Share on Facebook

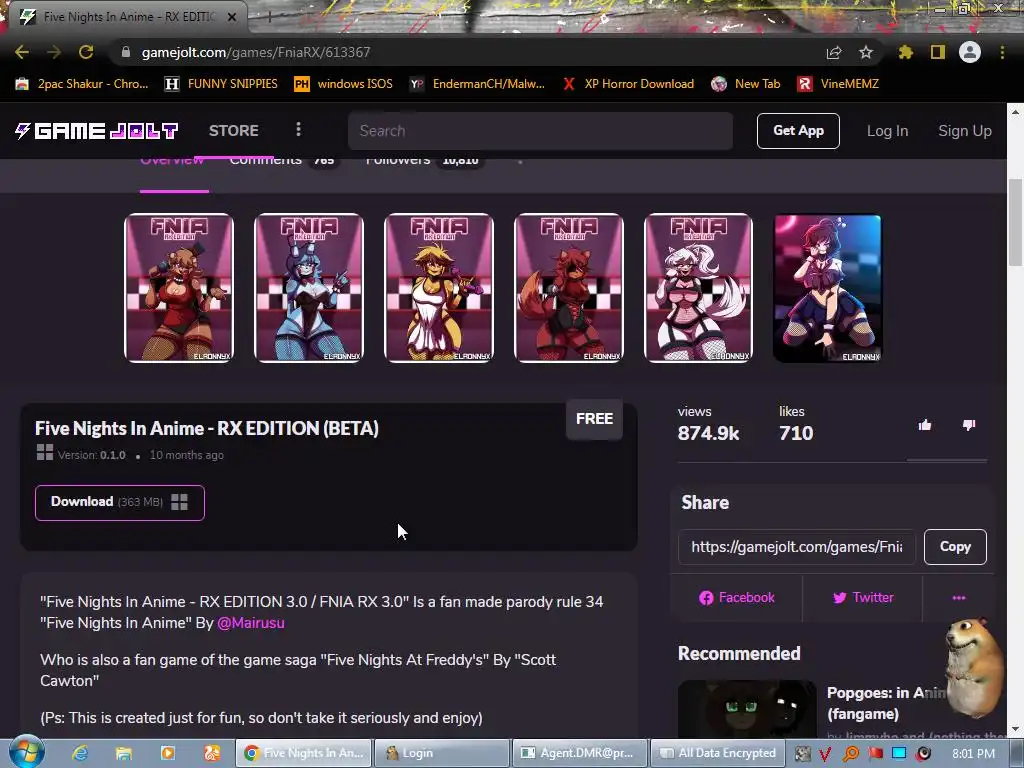click(737, 598)
